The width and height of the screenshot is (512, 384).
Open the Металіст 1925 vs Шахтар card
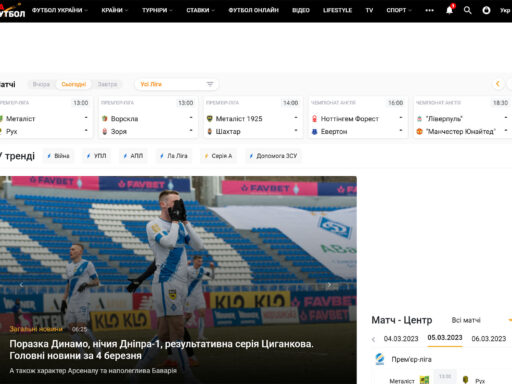(x=253, y=117)
